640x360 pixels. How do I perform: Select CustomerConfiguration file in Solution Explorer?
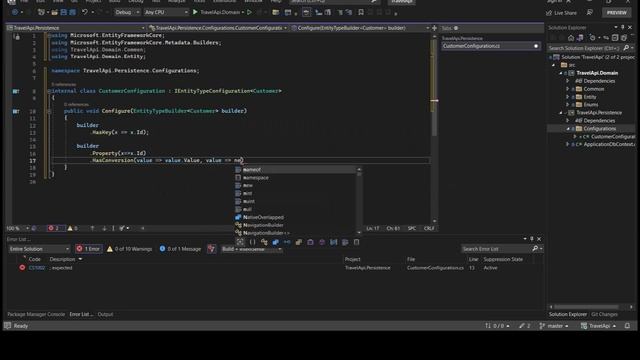pyautogui.click(x=613, y=136)
